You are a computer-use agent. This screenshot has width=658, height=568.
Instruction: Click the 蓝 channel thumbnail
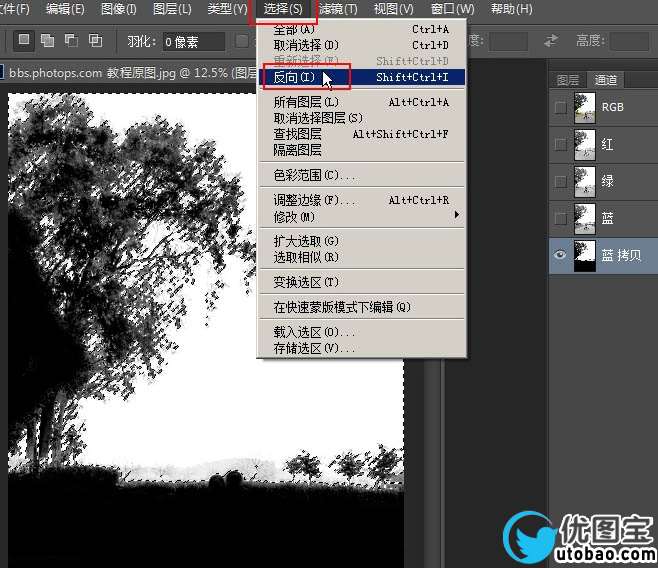point(585,218)
